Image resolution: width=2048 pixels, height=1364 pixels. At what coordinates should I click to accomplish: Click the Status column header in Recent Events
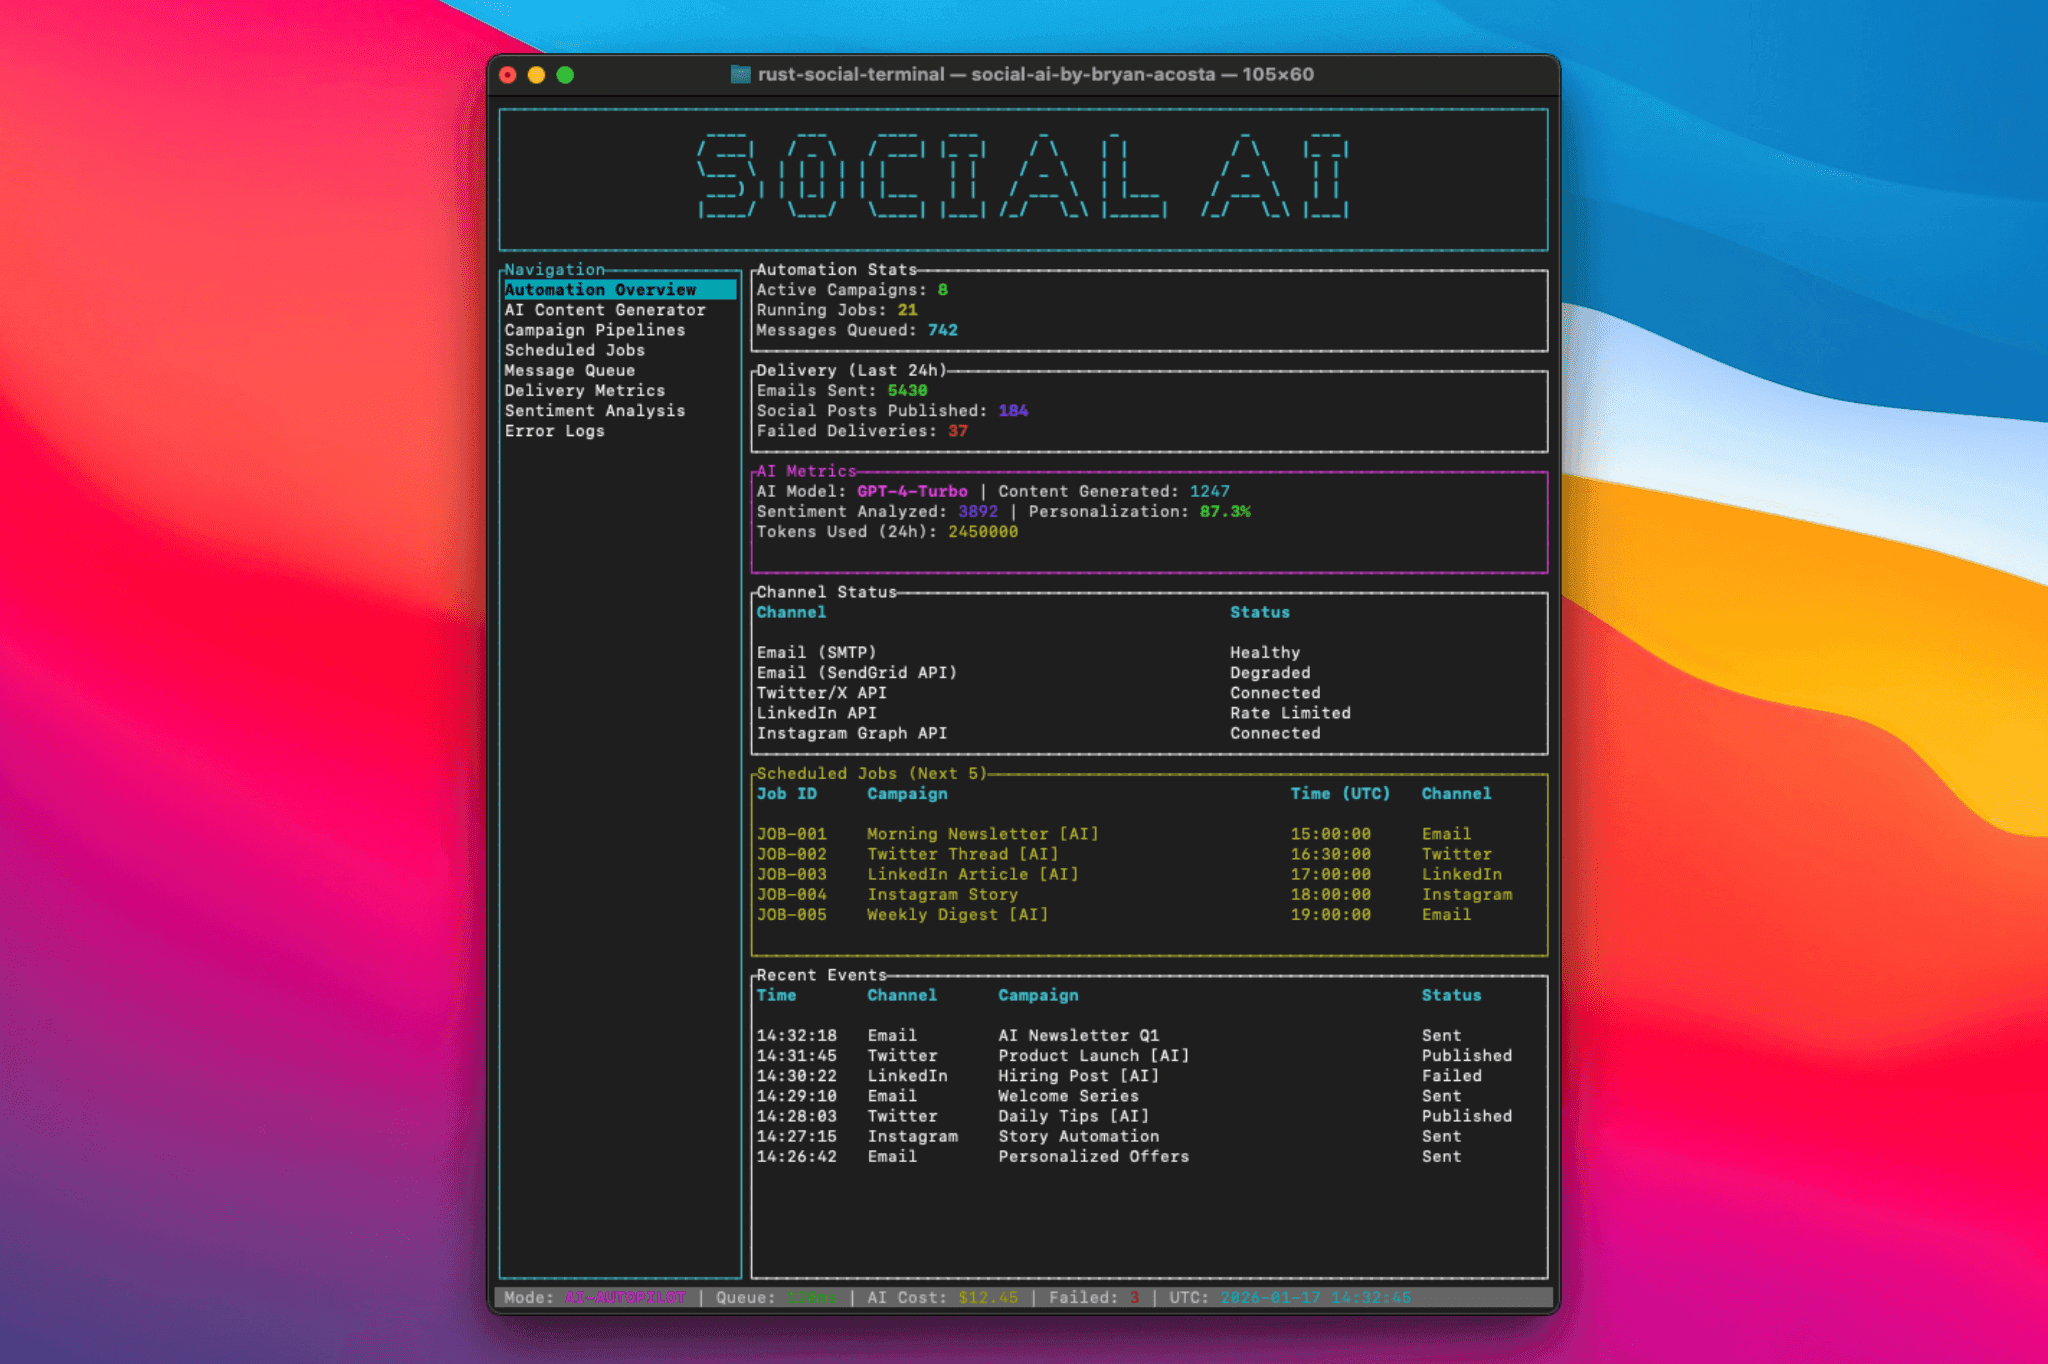click(1451, 995)
